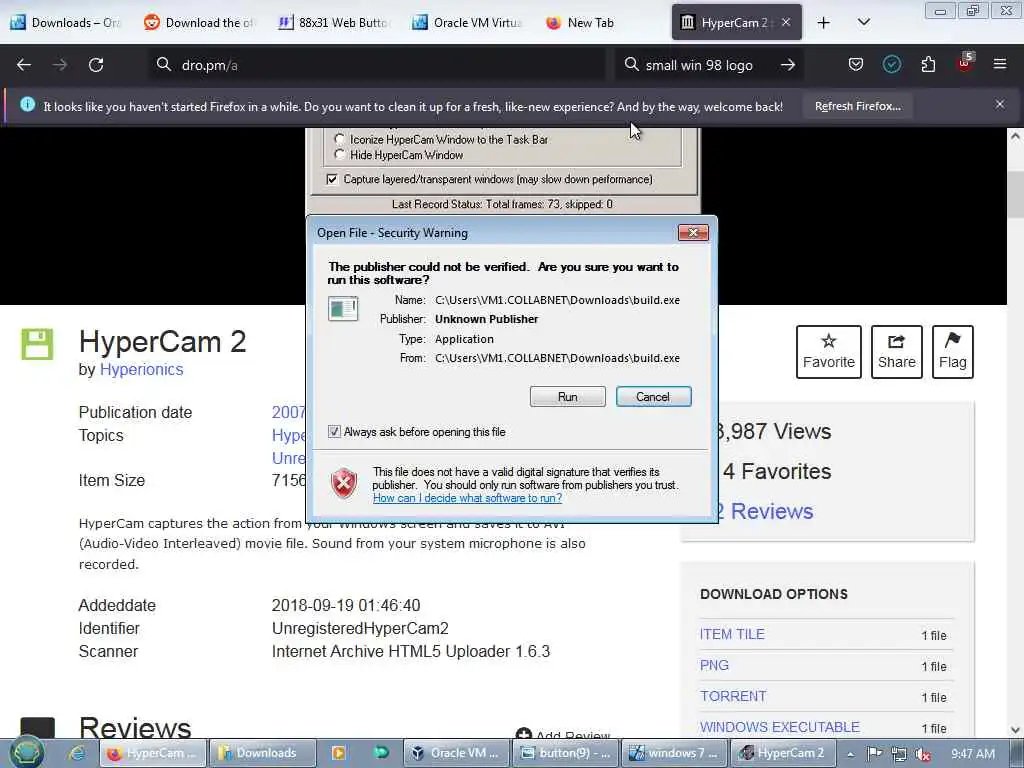Click the forward navigation arrow

60,65
